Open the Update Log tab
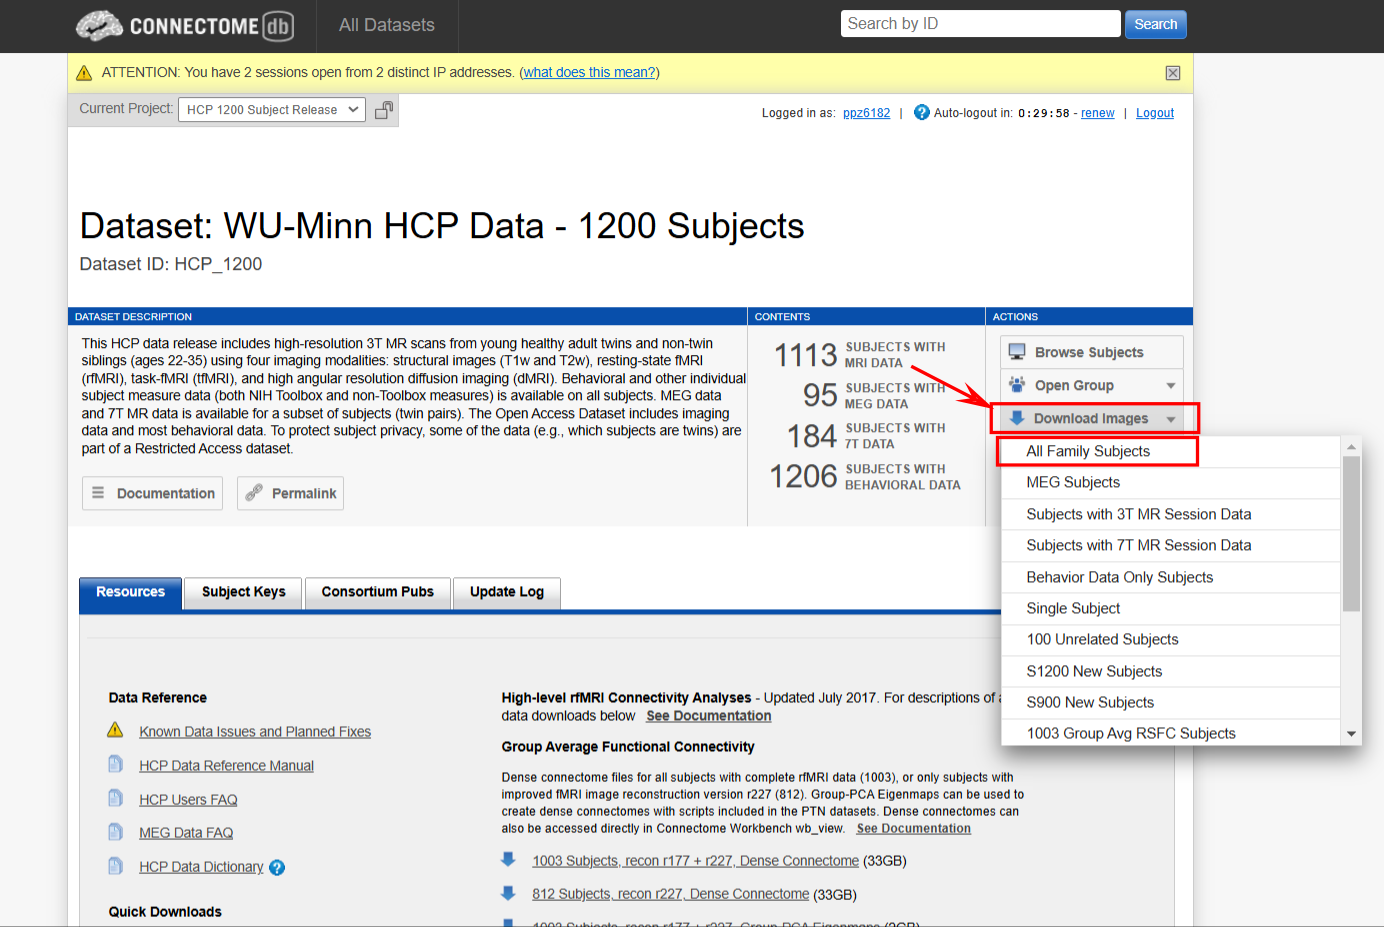The image size is (1384, 927). pyautogui.click(x=506, y=592)
